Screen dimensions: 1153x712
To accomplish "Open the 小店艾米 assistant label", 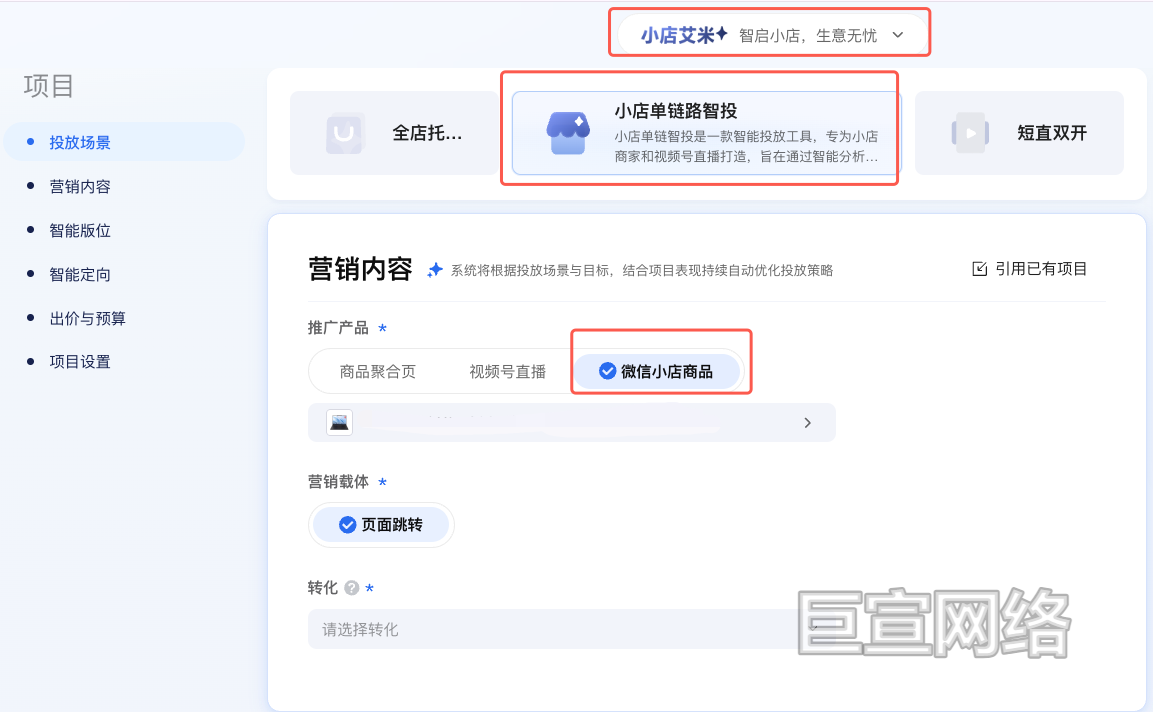I will click(x=684, y=35).
